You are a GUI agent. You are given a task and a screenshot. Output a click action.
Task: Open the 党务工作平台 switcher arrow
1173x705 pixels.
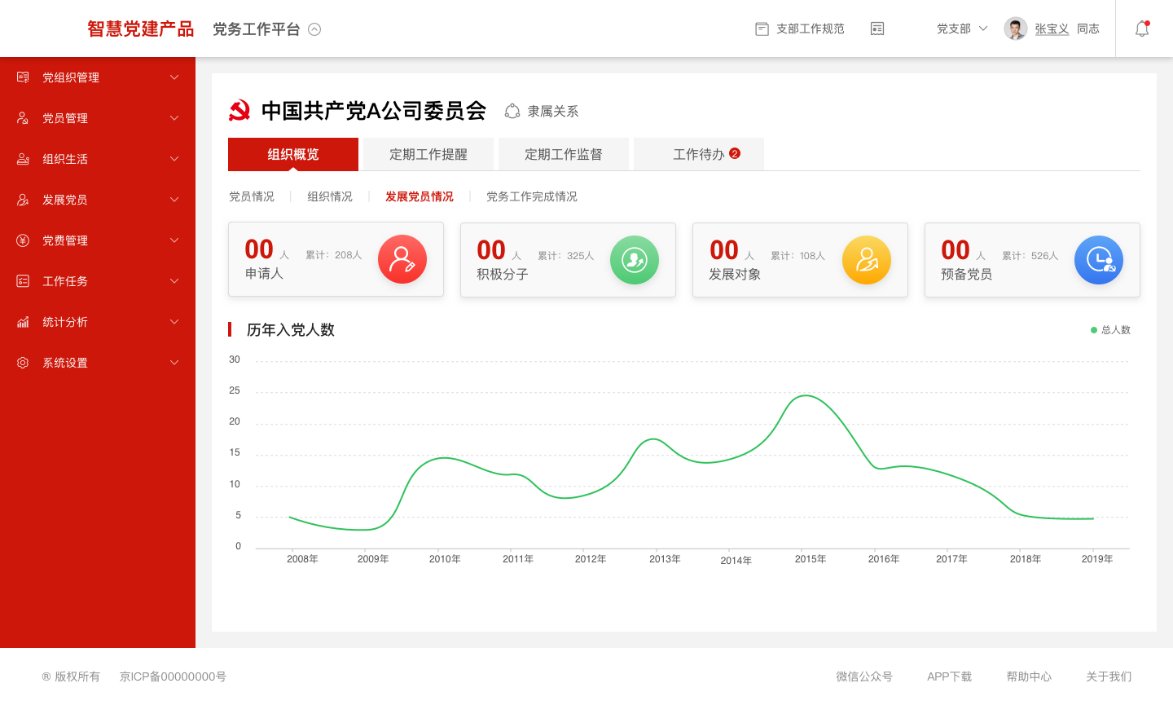315,29
